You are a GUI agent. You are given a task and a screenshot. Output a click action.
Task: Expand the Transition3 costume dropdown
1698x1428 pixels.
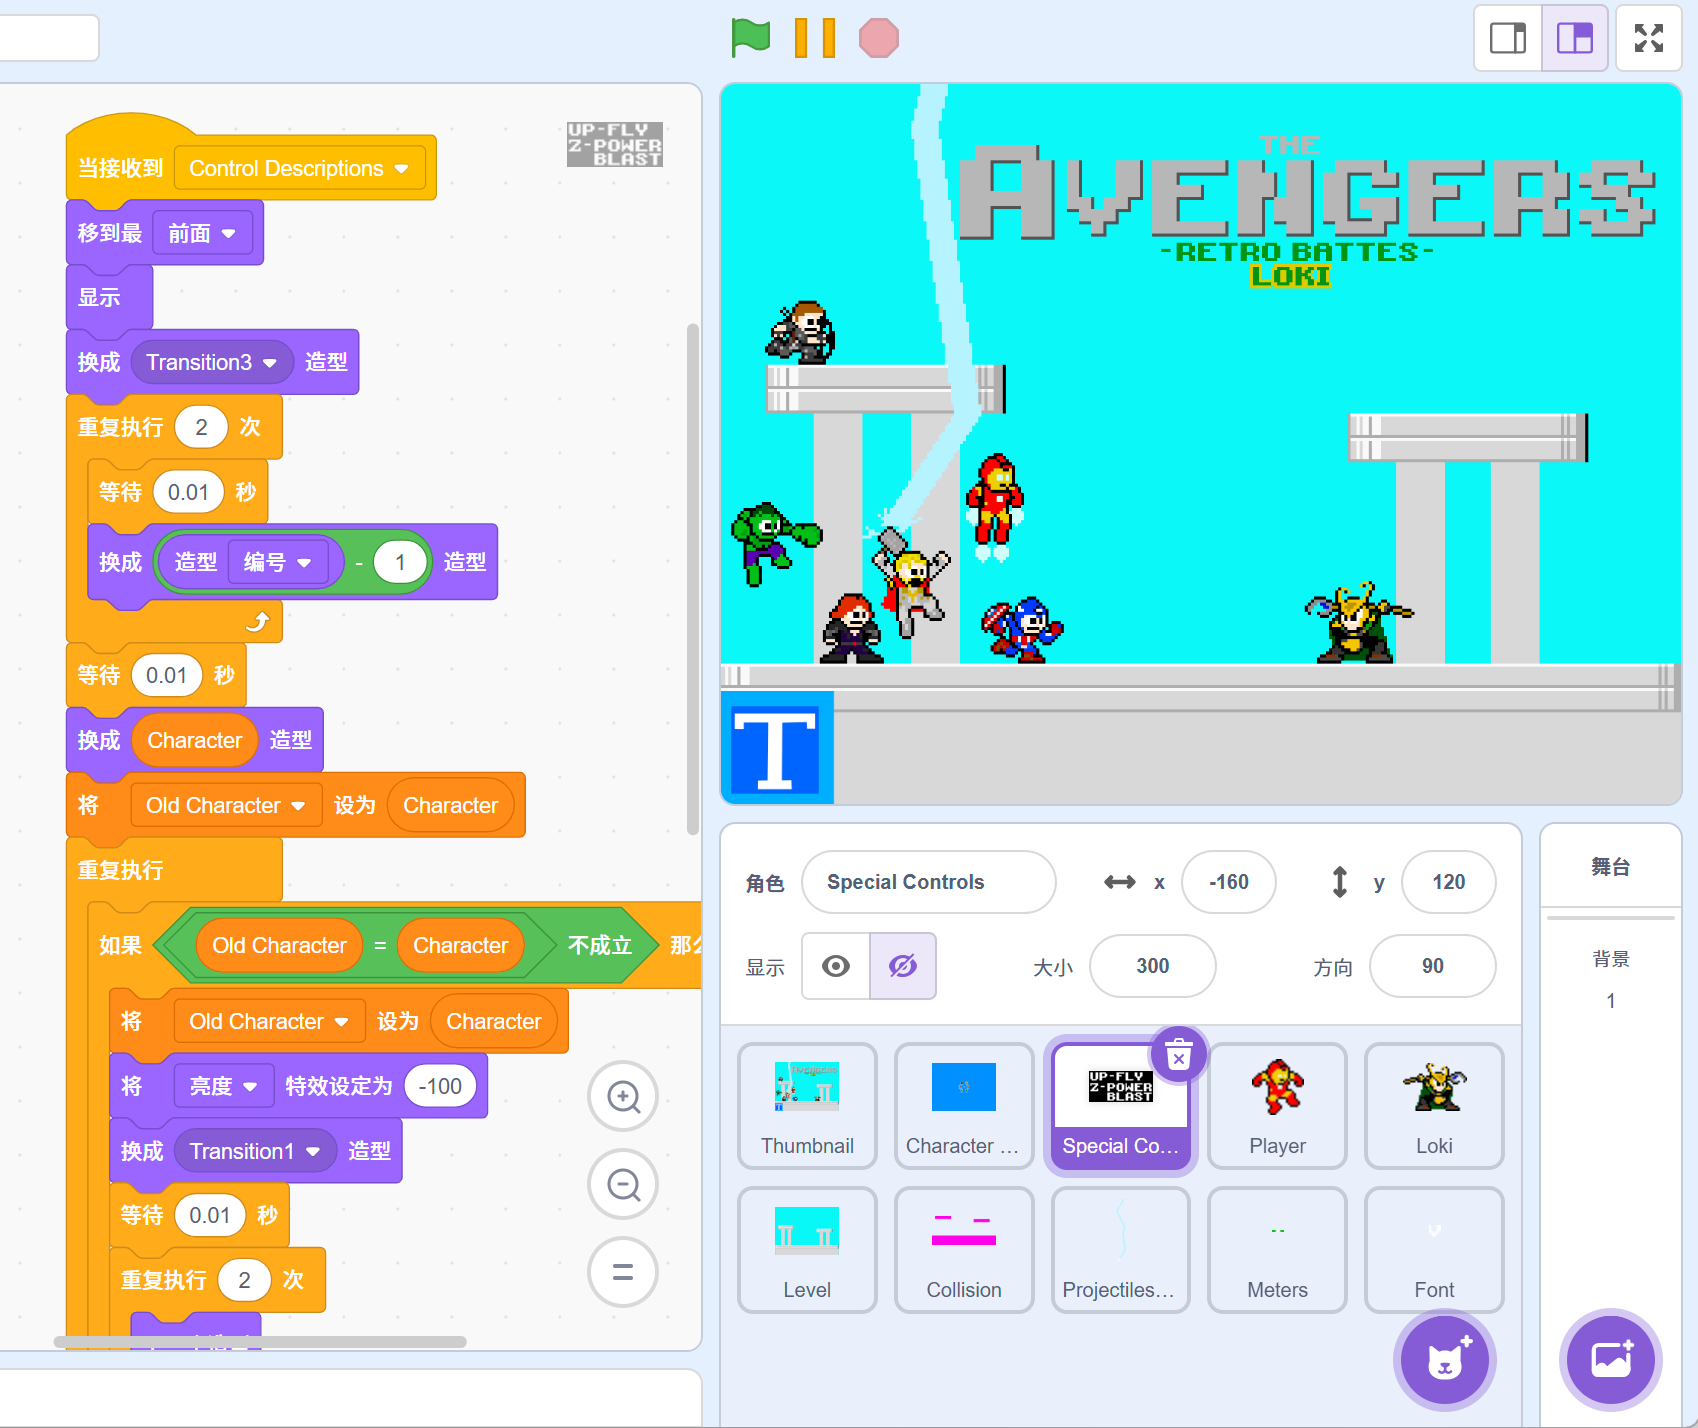coord(270,363)
